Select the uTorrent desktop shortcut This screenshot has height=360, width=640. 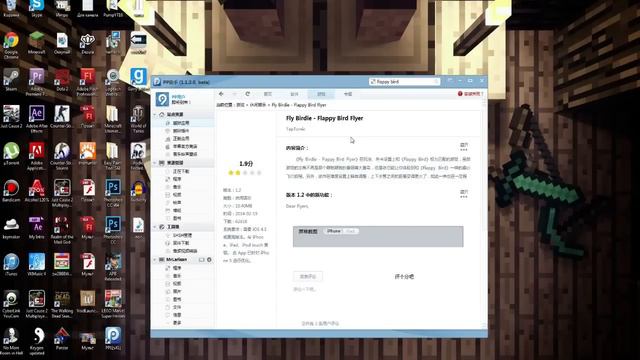(11, 154)
